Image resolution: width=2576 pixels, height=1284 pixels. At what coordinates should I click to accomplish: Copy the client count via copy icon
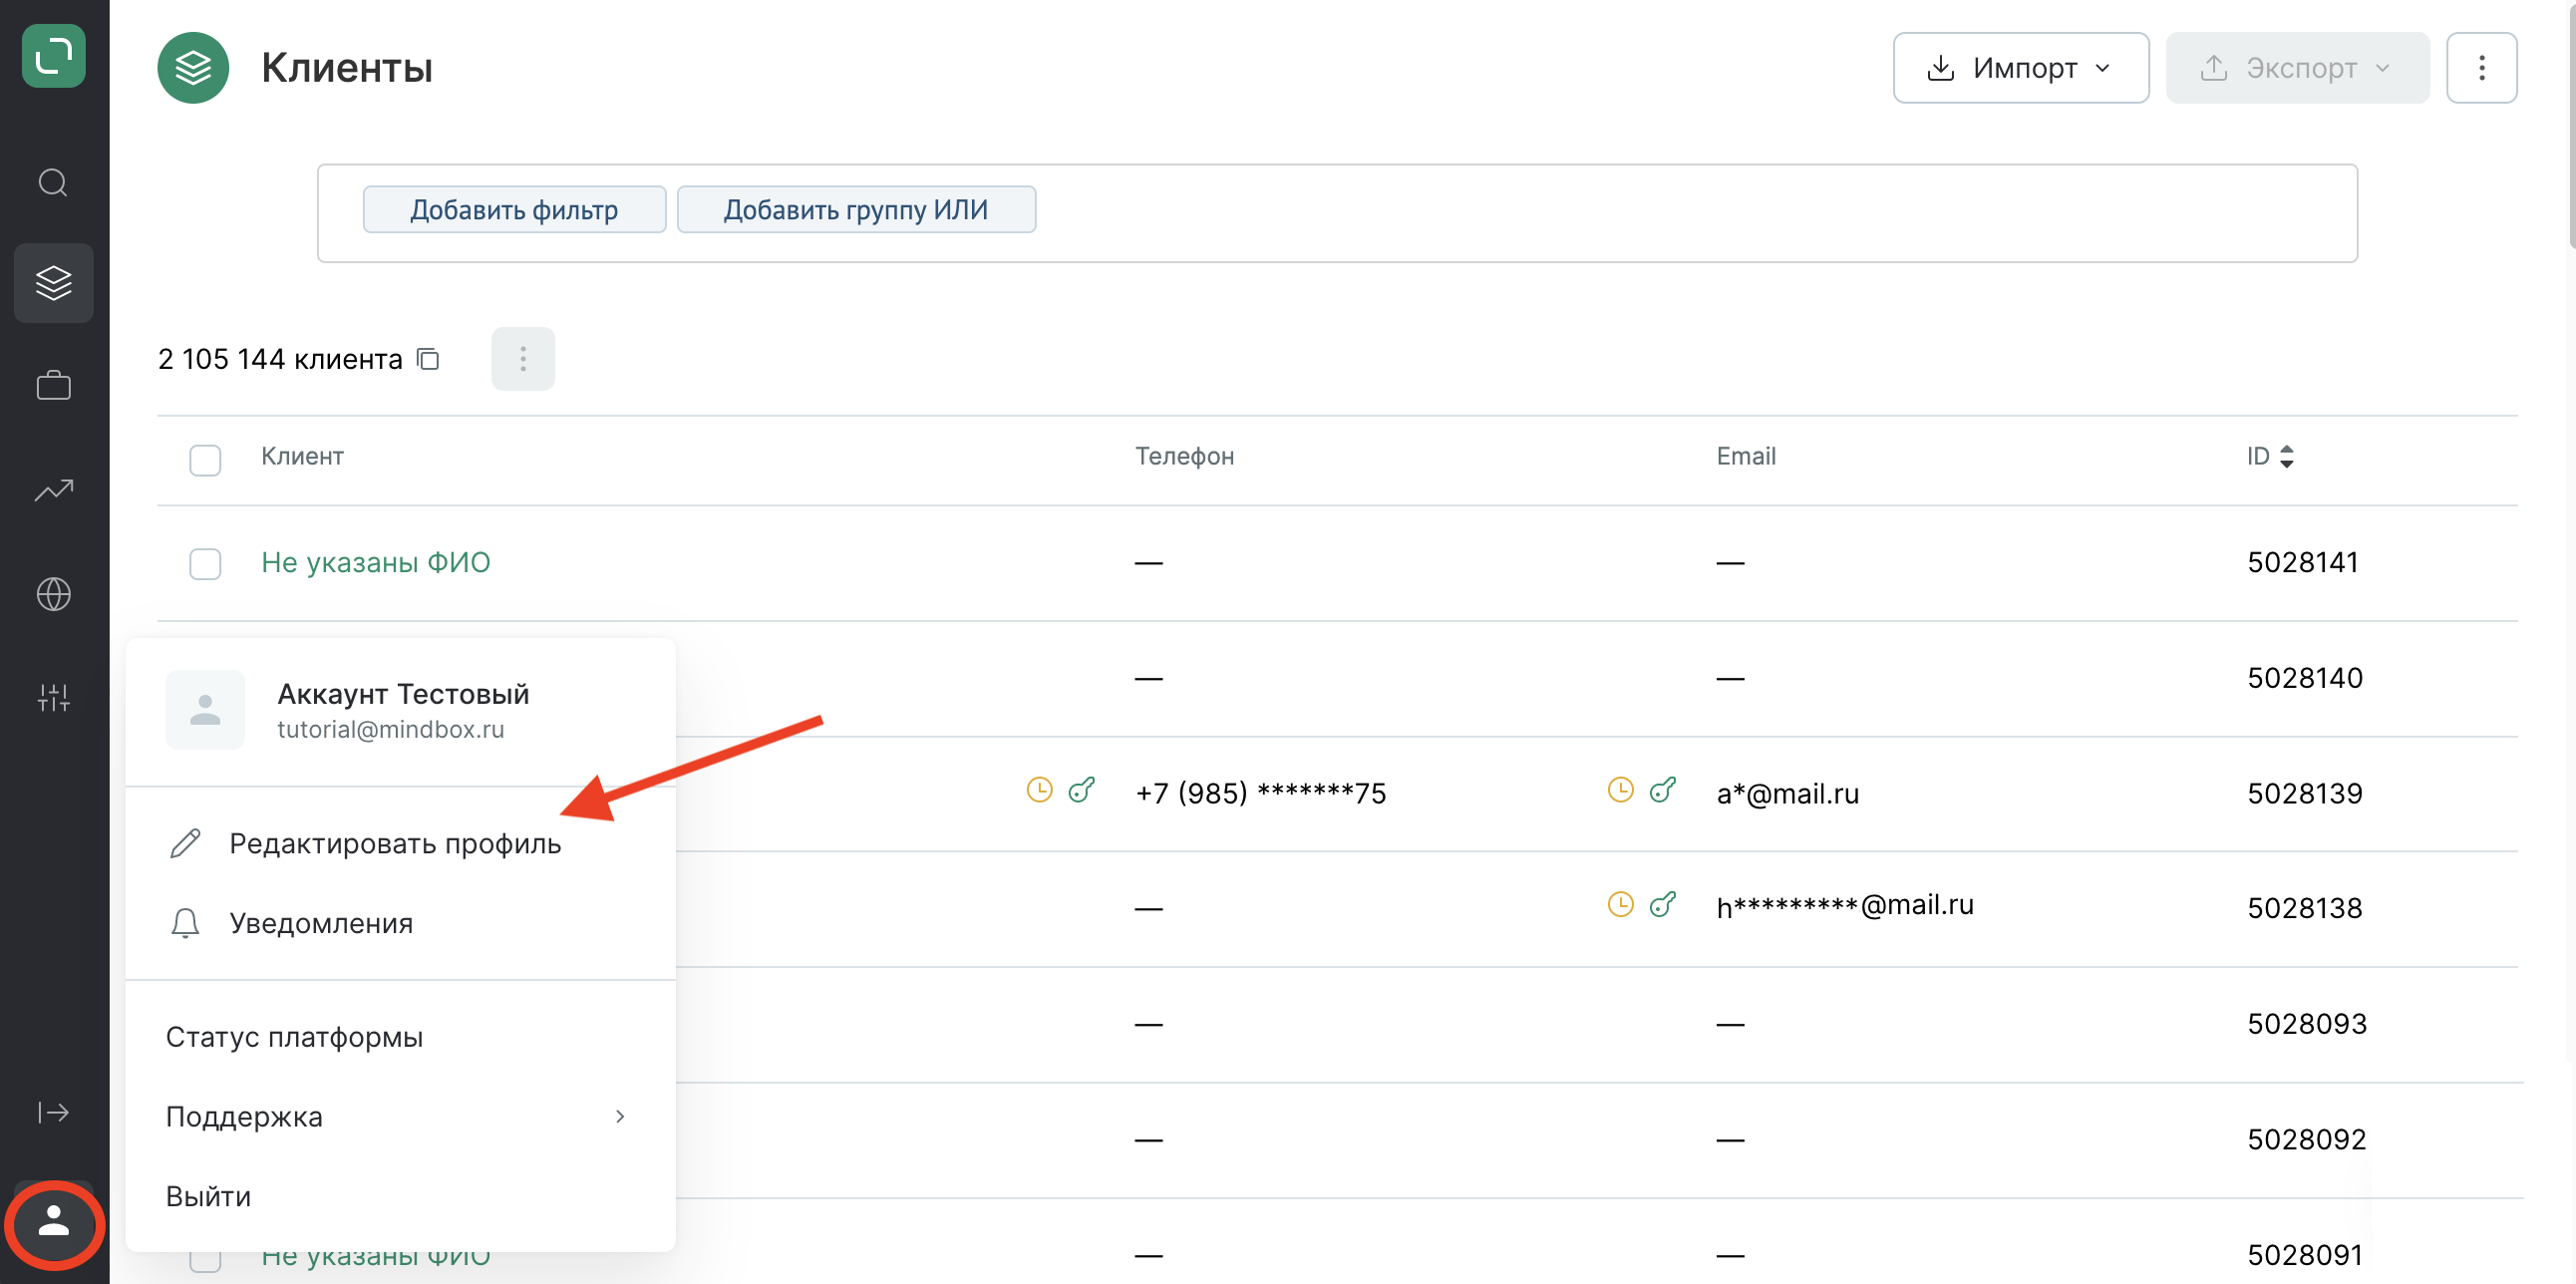pos(428,359)
